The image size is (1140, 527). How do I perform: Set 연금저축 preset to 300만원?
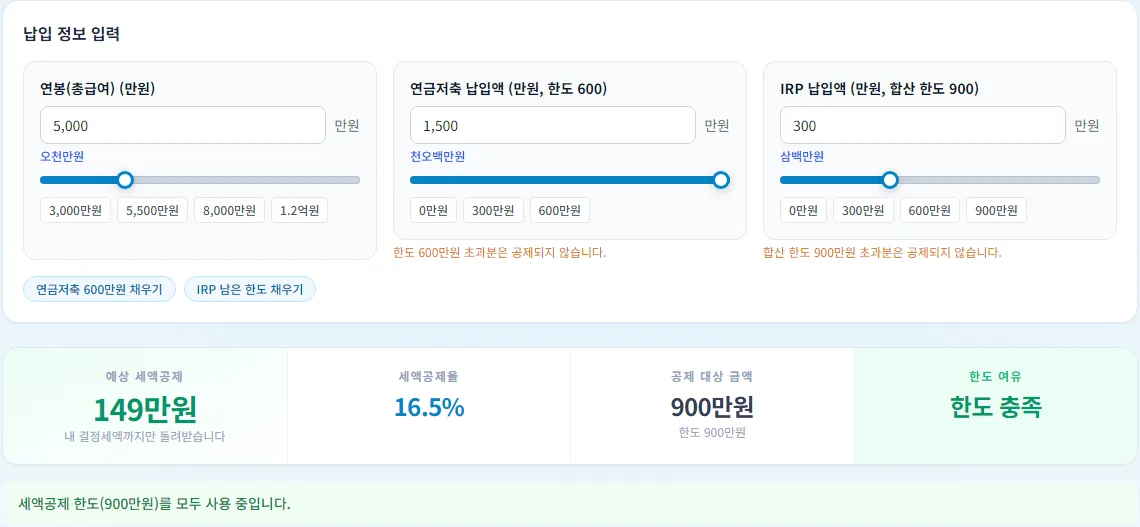tap(494, 211)
